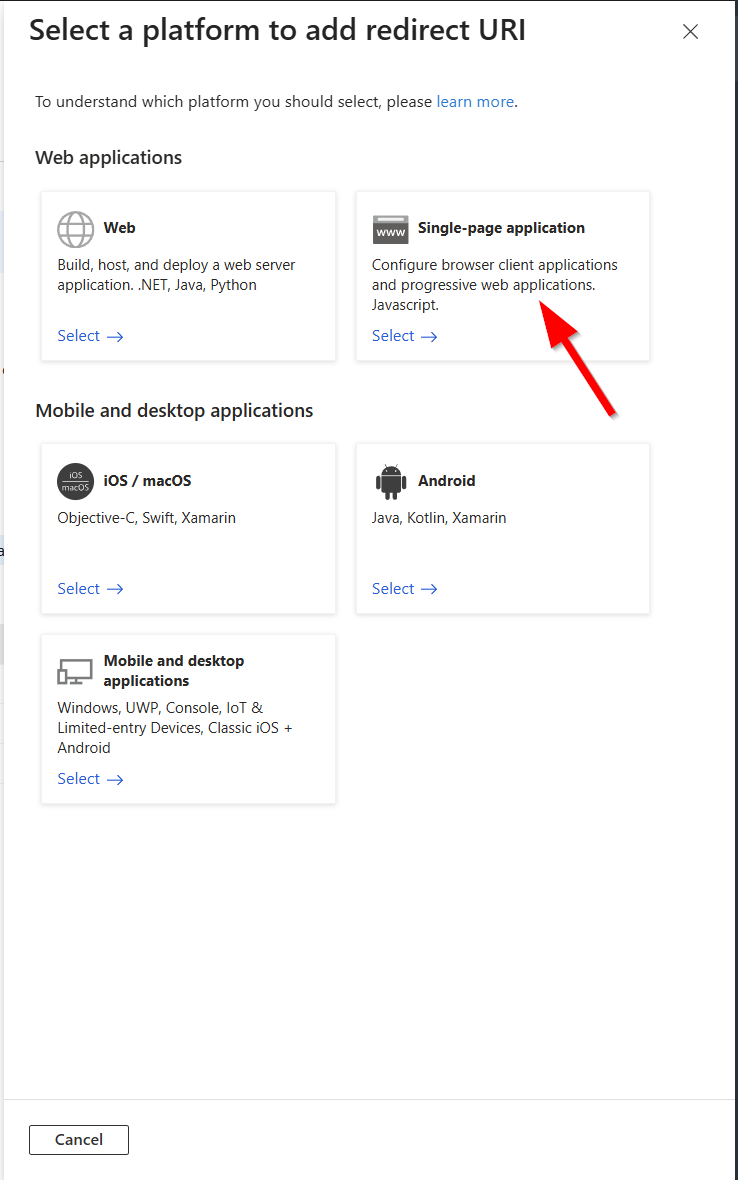The height and width of the screenshot is (1180, 738).
Task: Click the 'Build, host, and deploy' description
Action: click(176, 275)
